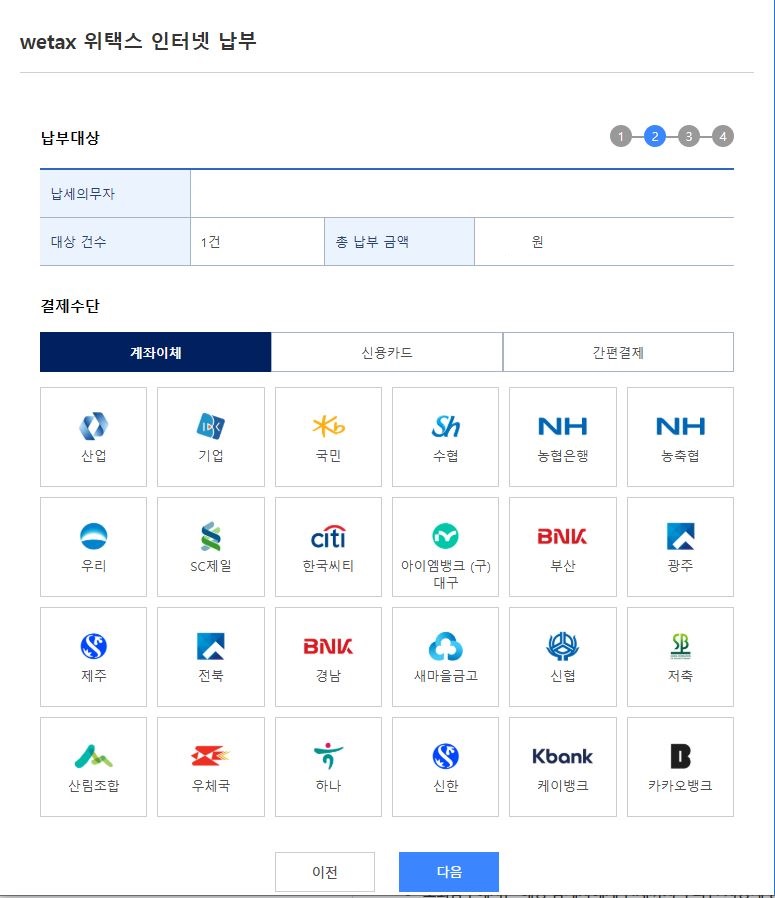Click the 총 납부 금액 label
The image size is (775, 898).
pyautogui.click(x=372, y=242)
